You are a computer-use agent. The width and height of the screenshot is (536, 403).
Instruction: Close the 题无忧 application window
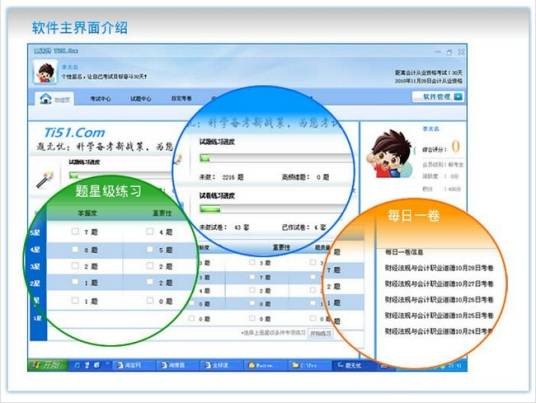click(461, 52)
